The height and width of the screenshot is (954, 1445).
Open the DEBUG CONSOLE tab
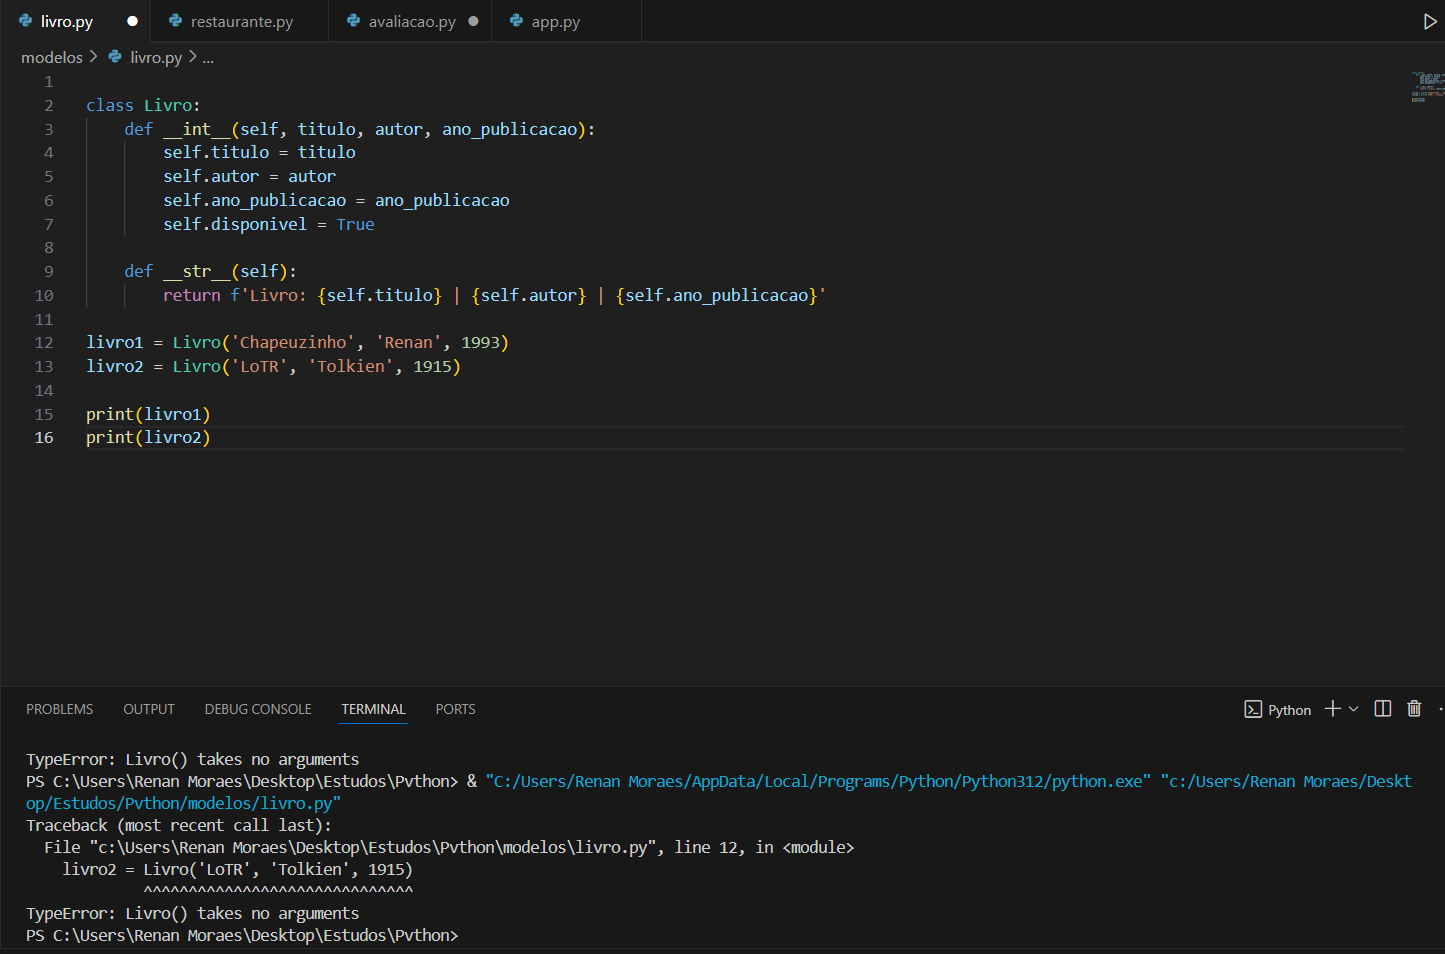pos(258,709)
